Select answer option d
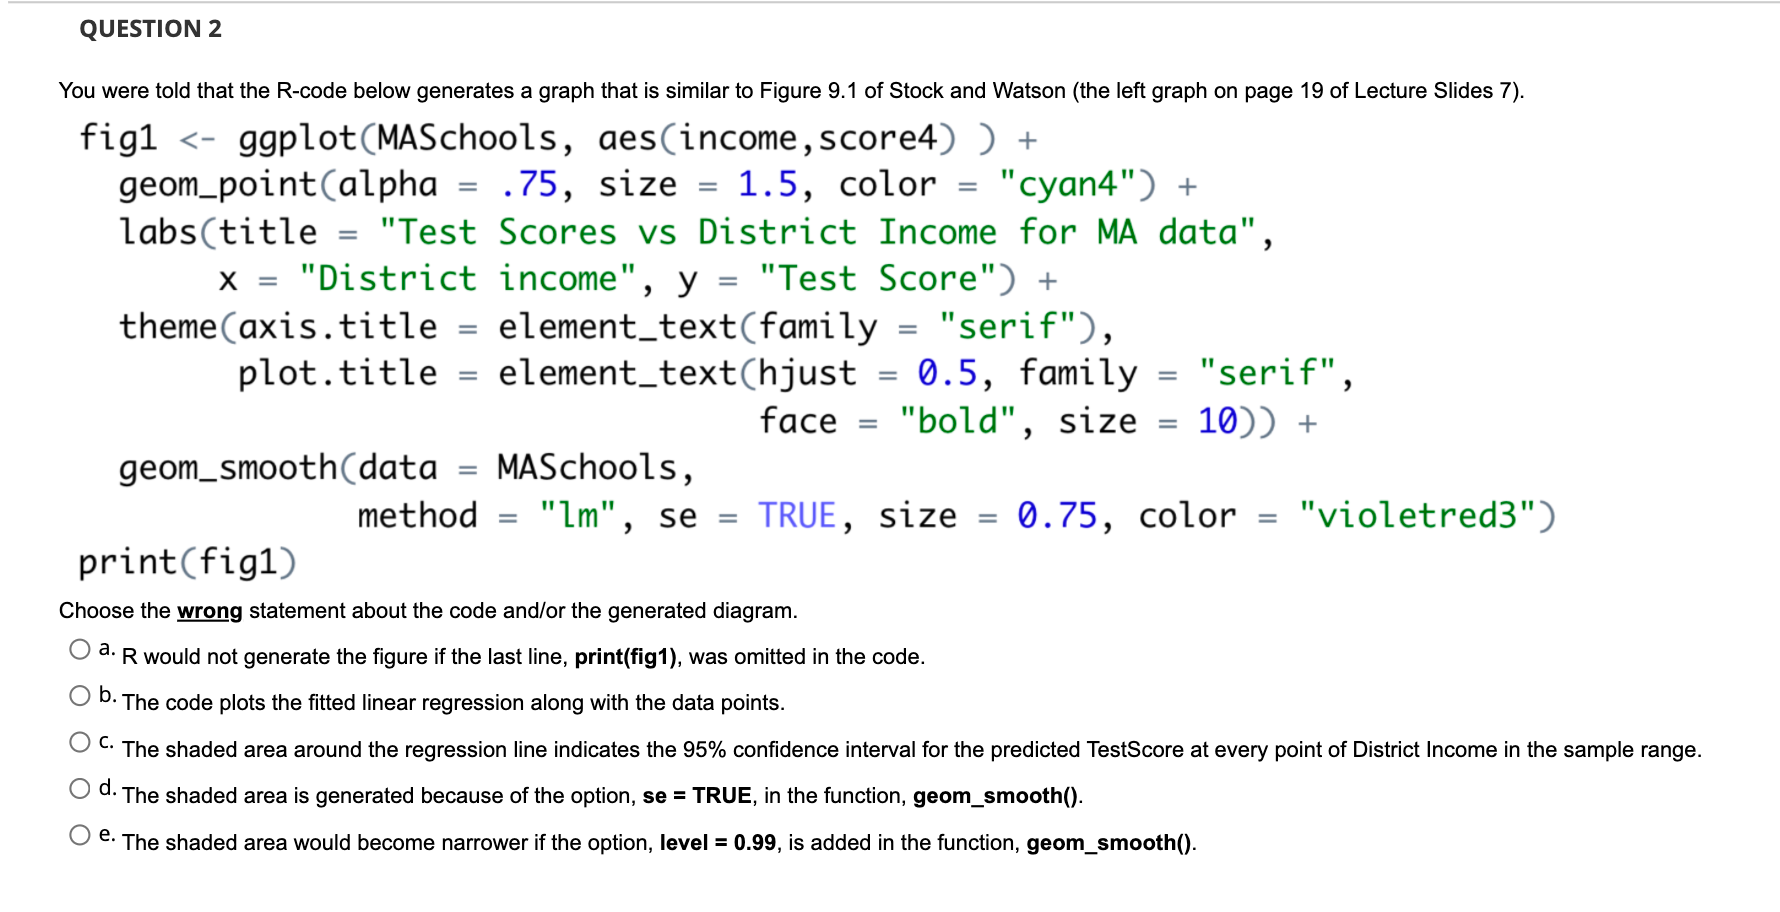 pos(79,787)
